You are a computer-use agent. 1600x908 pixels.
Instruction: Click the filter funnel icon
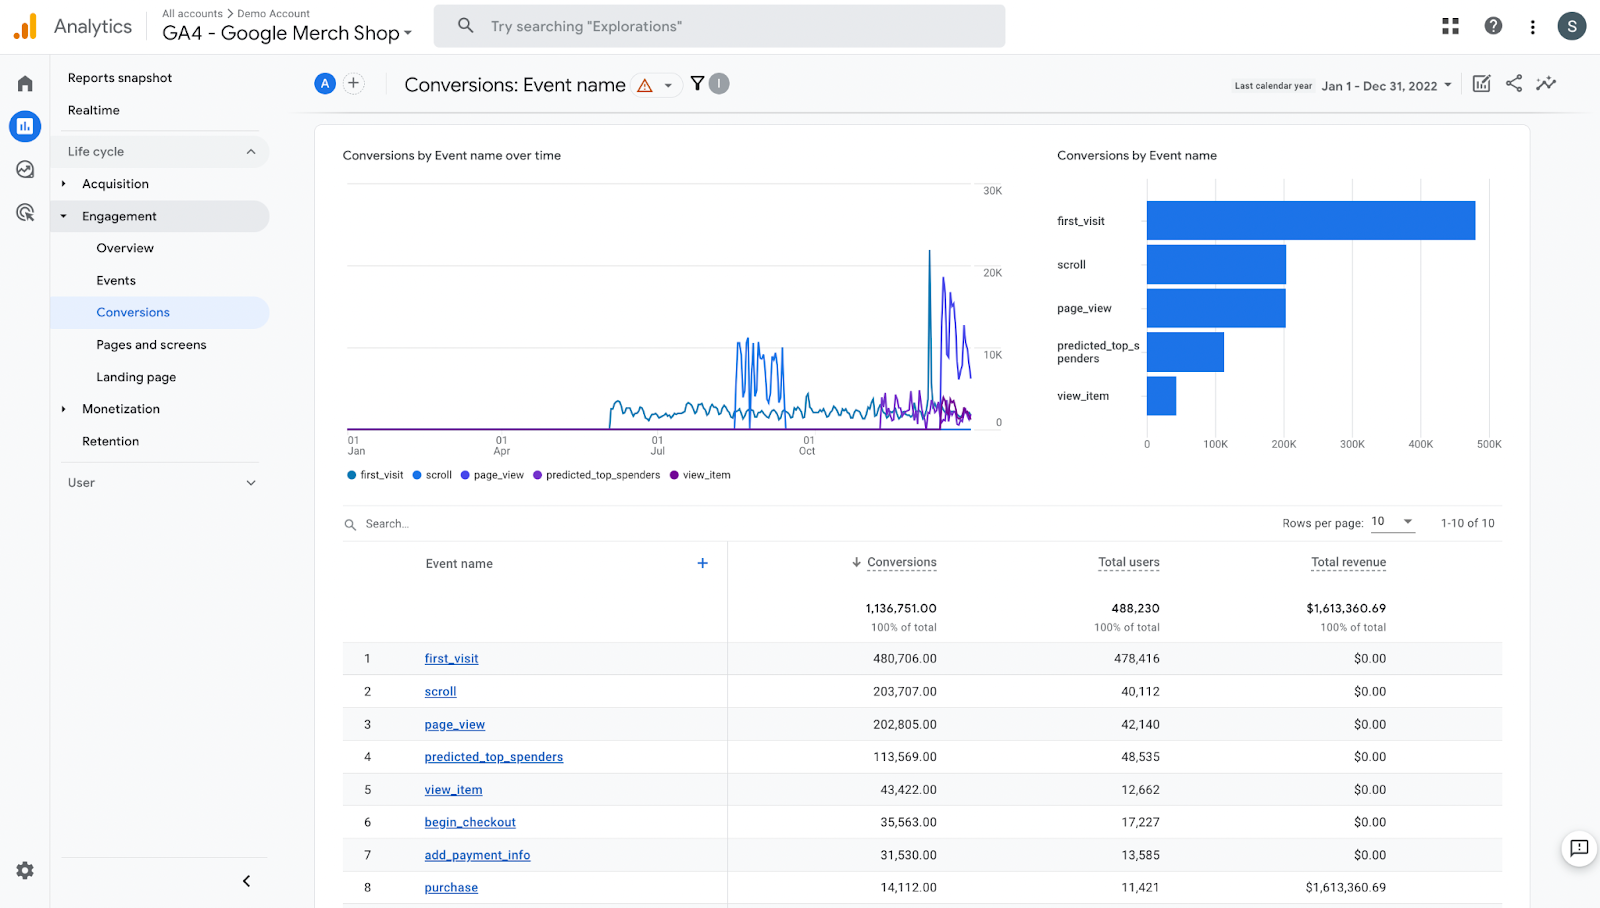tap(697, 84)
